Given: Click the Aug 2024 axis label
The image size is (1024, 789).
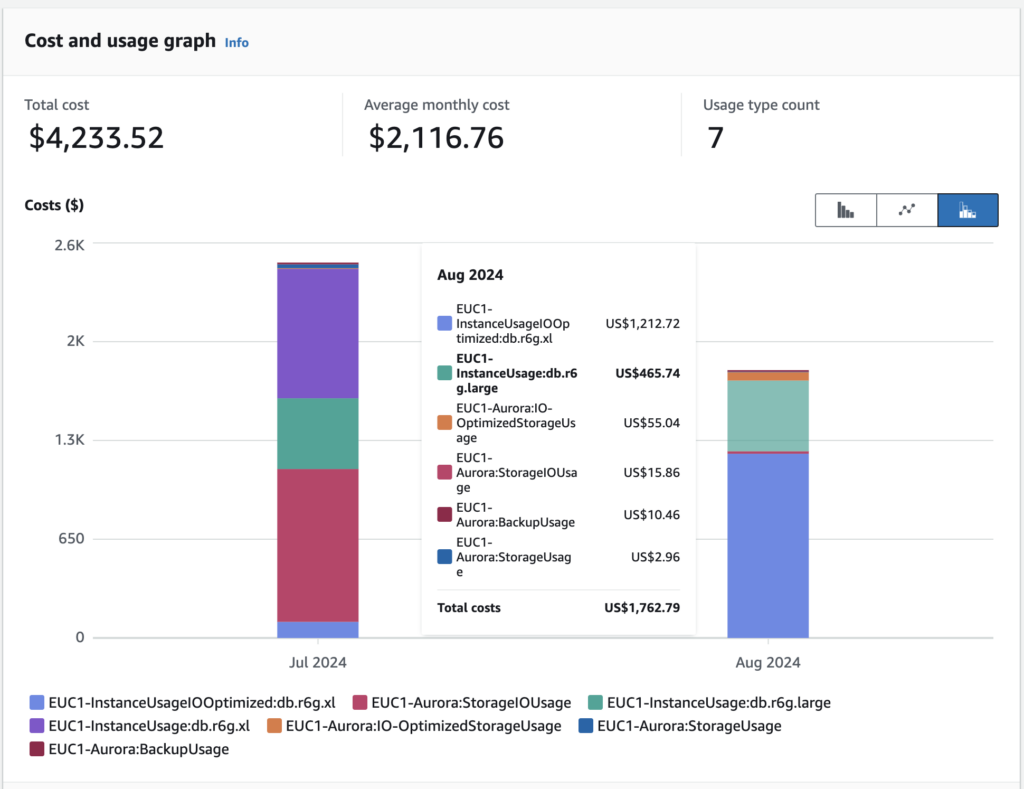Looking at the screenshot, I should tap(768, 662).
